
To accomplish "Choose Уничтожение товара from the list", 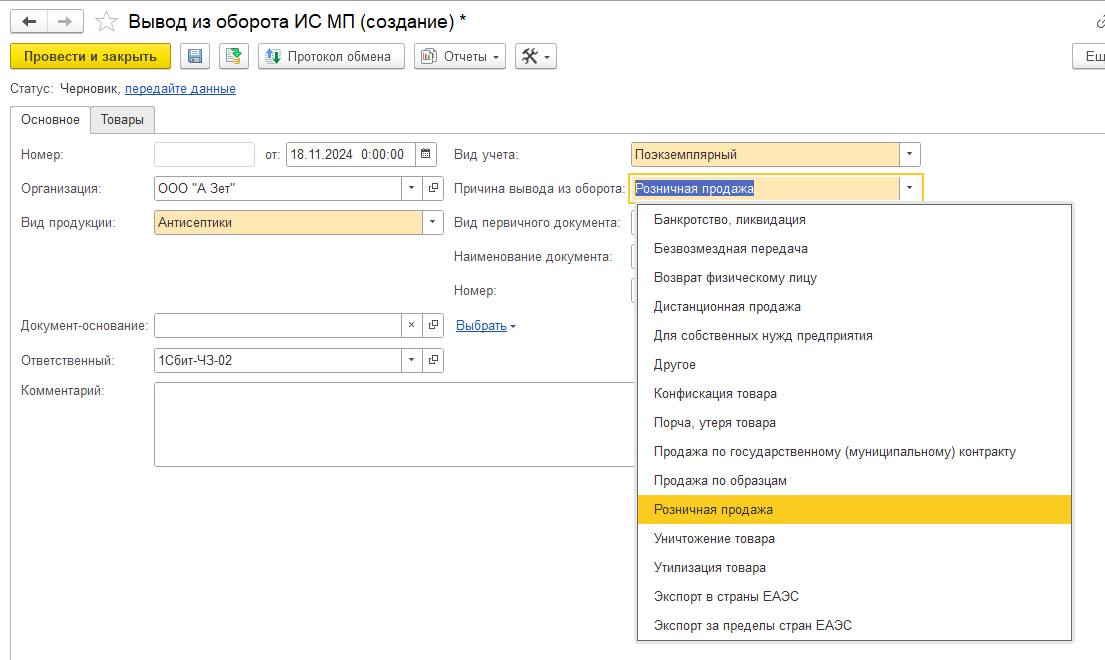I will pos(714,539).
